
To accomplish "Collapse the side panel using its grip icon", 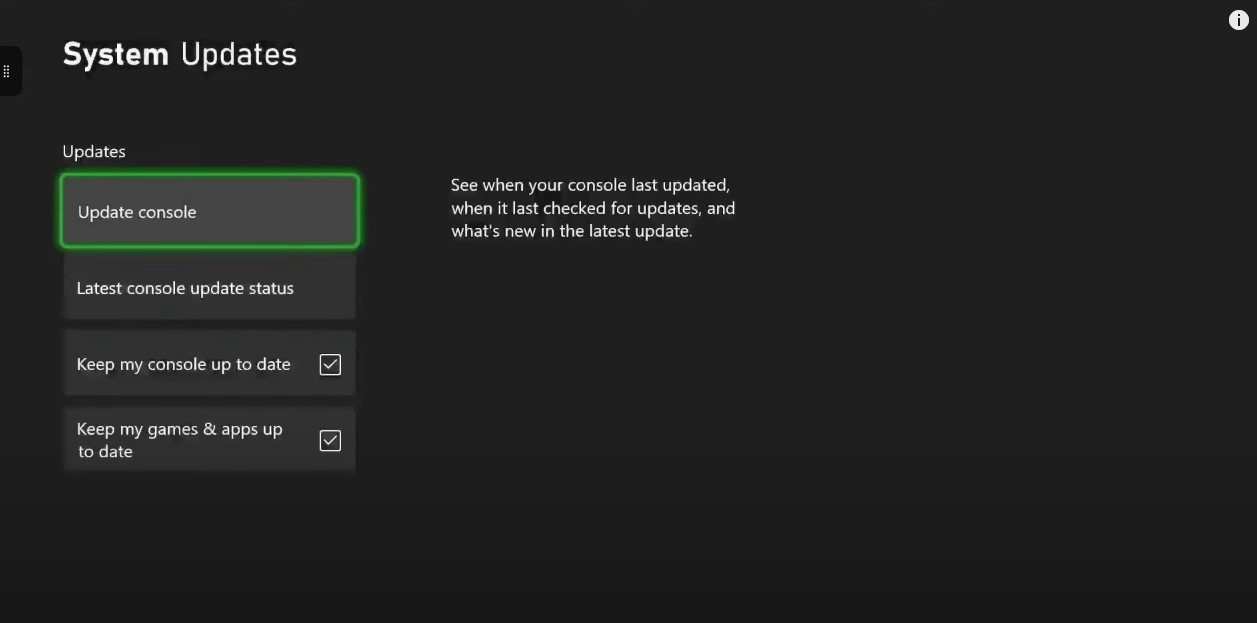I will (x=7, y=70).
